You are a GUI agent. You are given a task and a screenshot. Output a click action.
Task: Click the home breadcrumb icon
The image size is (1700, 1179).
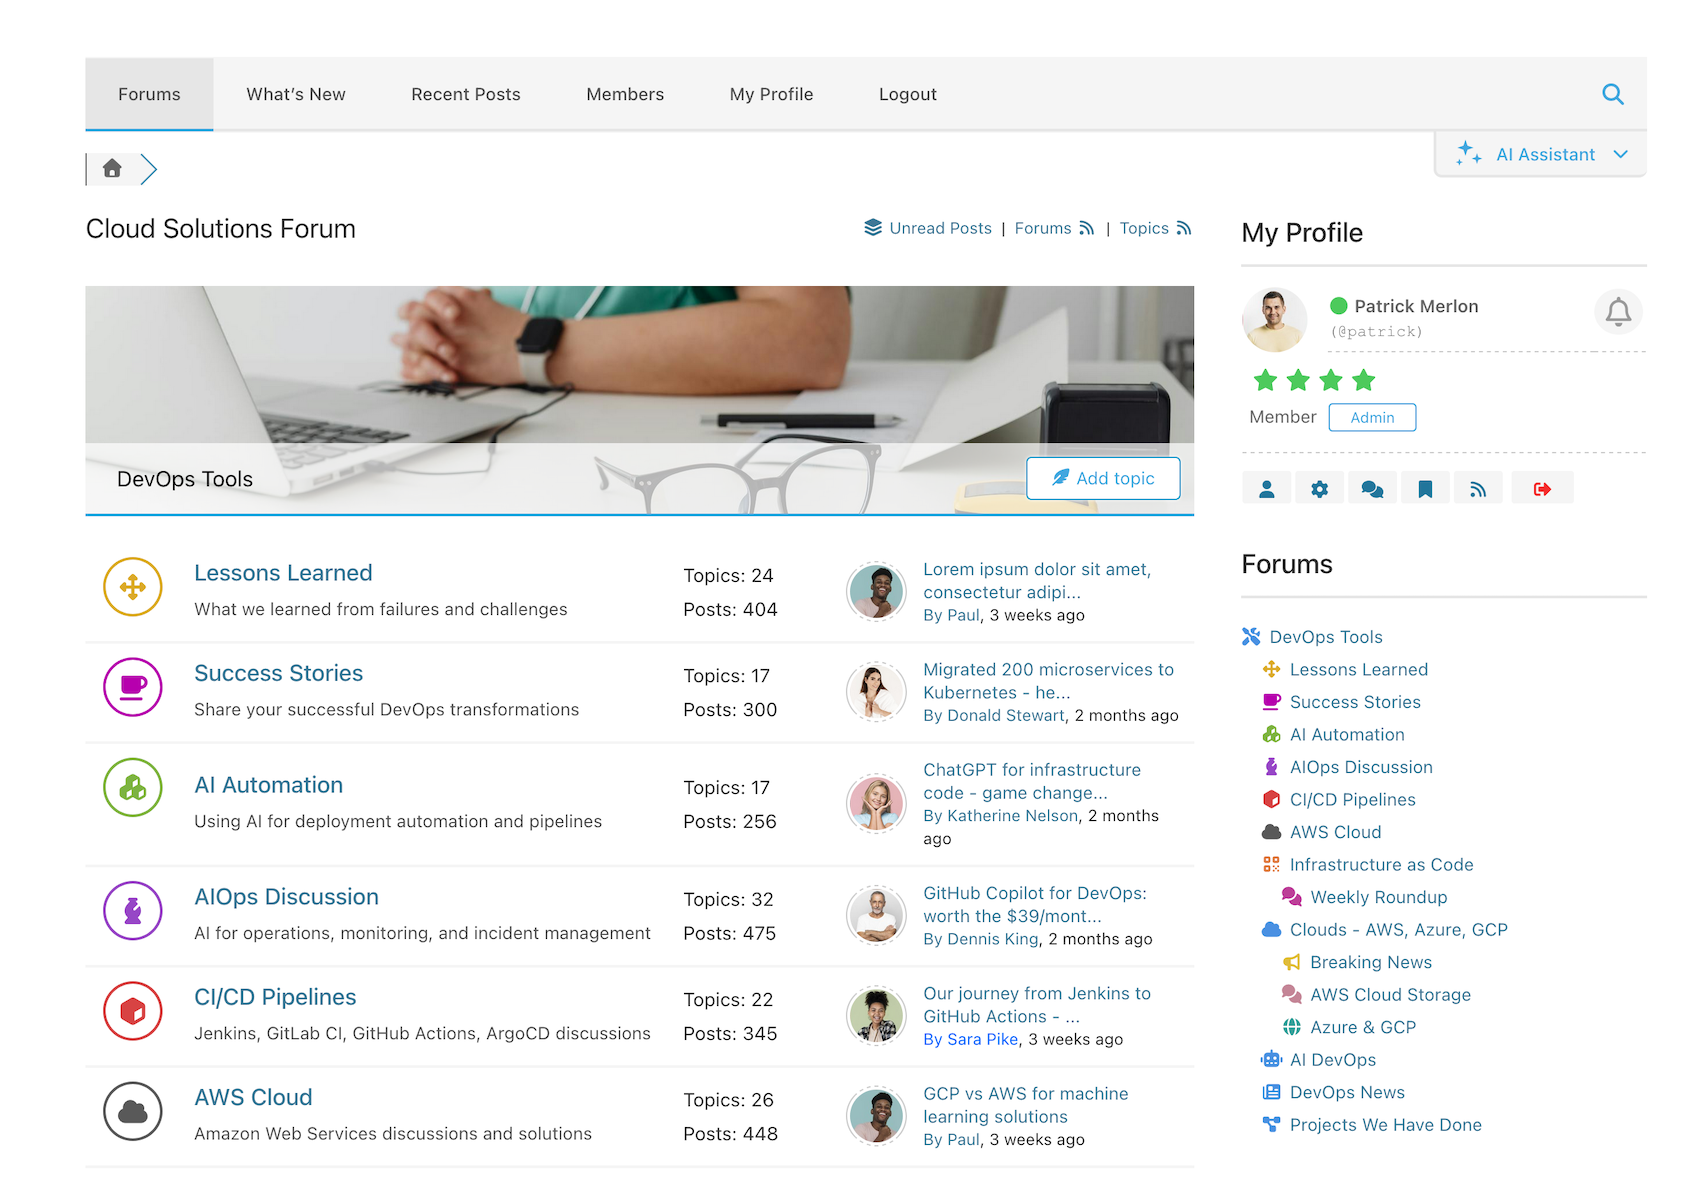click(112, 168)
